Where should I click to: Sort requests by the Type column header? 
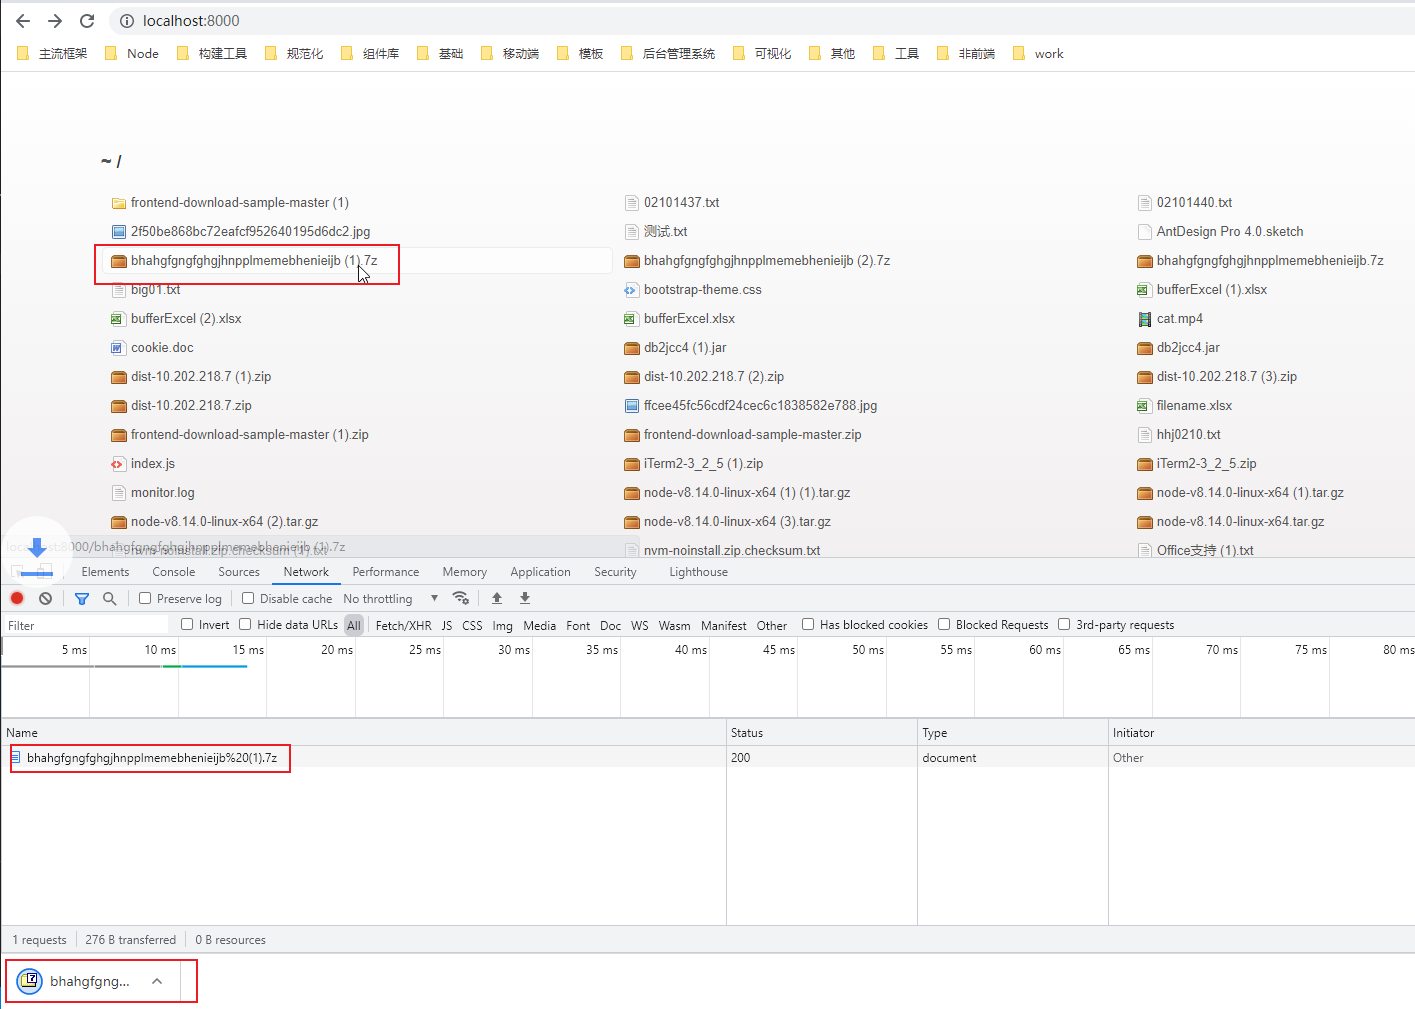1012,733
